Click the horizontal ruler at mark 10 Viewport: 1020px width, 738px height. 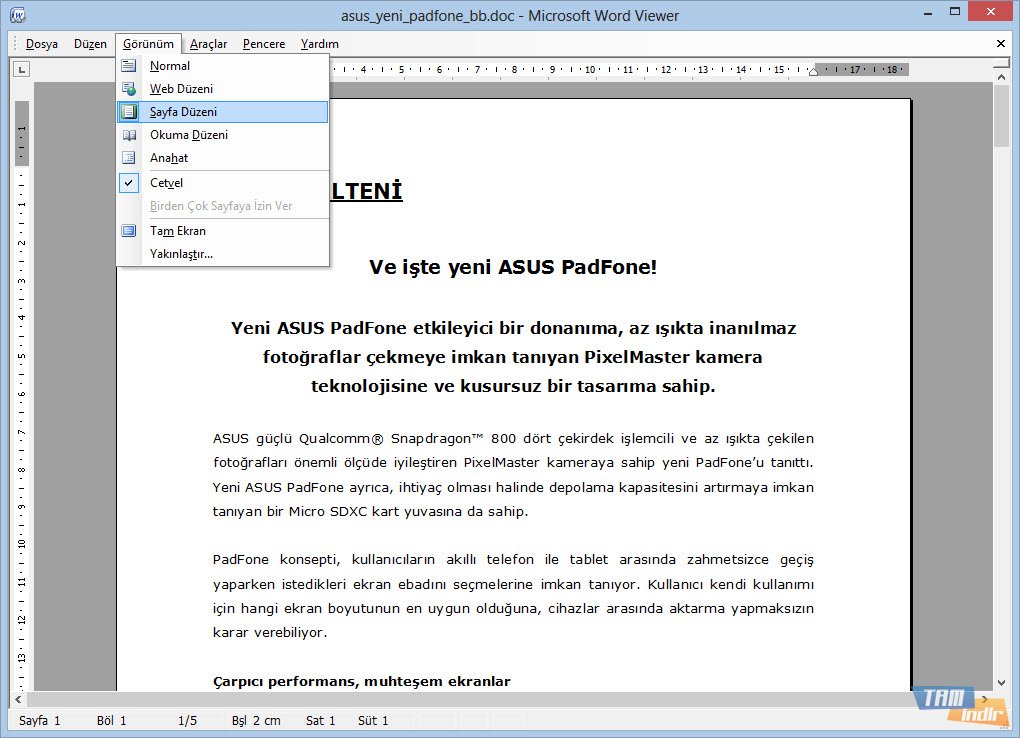[x=590, y=70]
